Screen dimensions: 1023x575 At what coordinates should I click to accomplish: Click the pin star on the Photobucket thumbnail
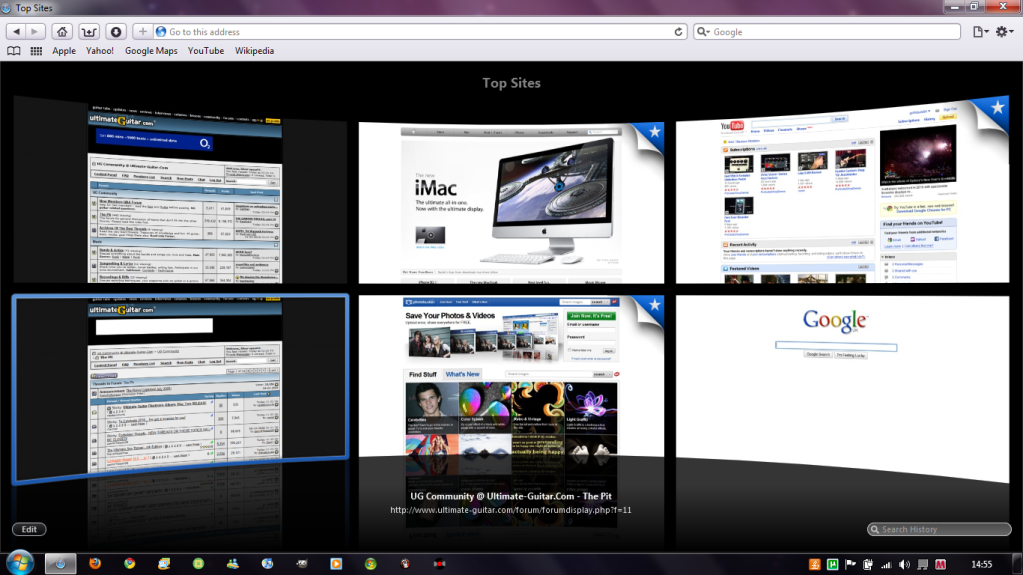click(654, 305)
